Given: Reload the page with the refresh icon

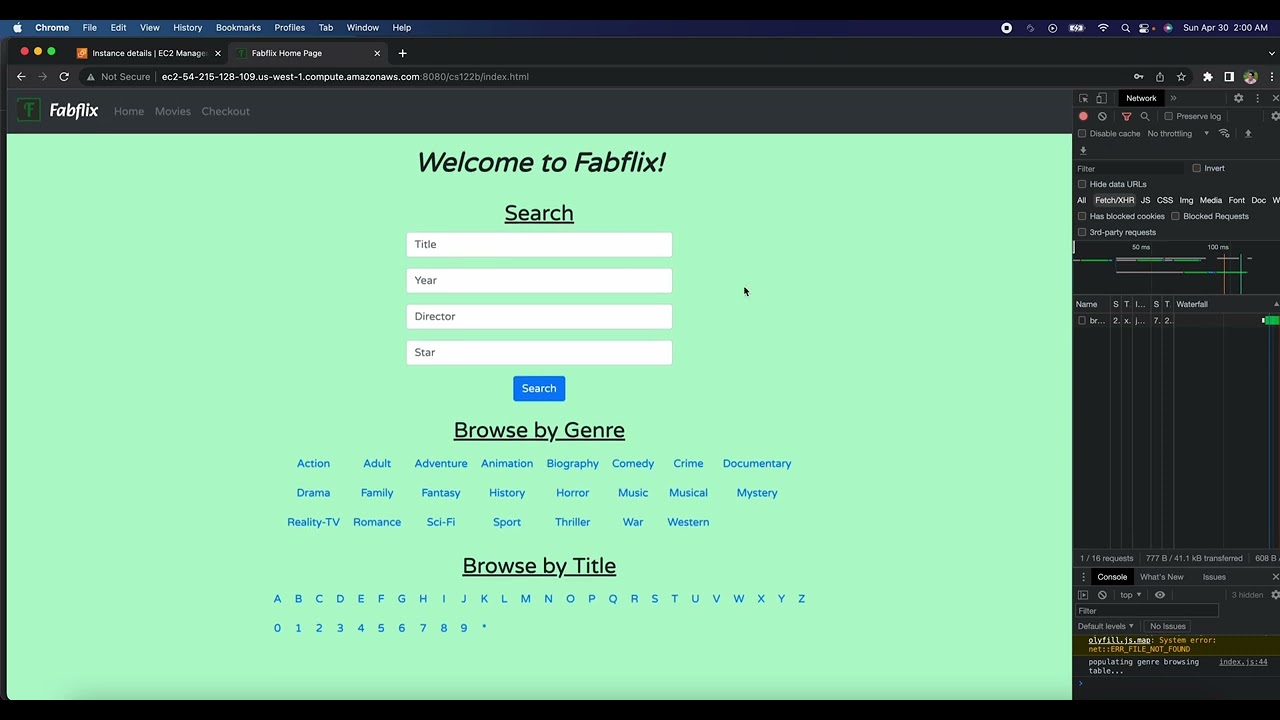Looking at the screenshot, I should pos(64,77).
